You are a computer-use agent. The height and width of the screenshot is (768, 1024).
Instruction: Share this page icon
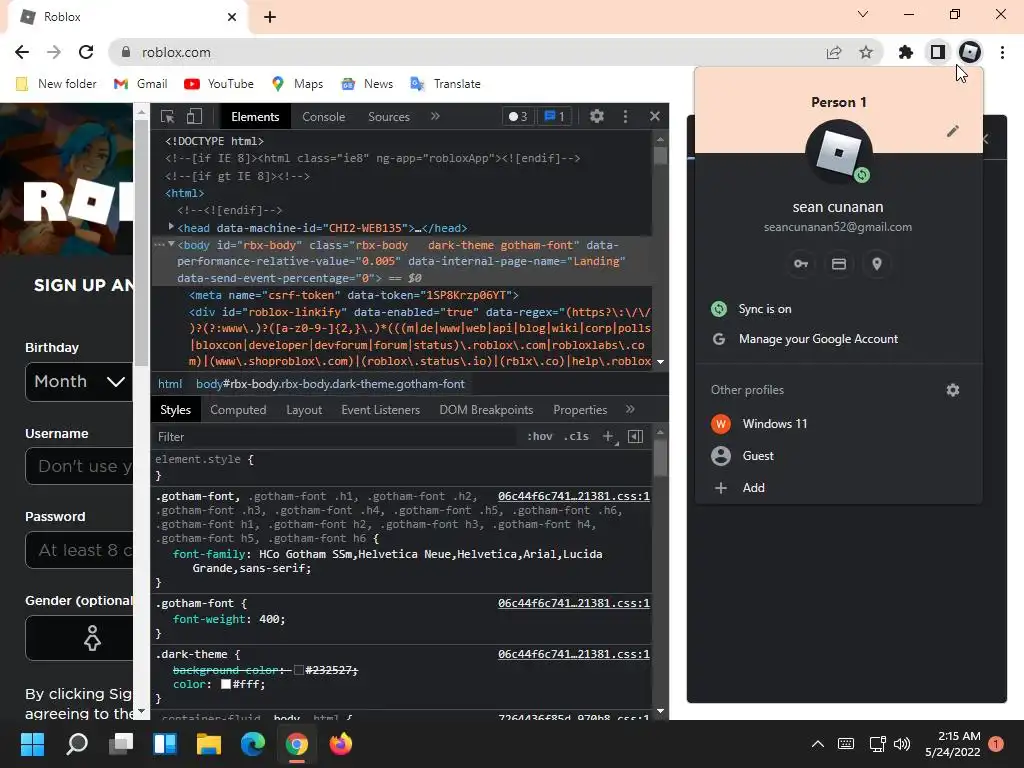(x=834, y=52)
